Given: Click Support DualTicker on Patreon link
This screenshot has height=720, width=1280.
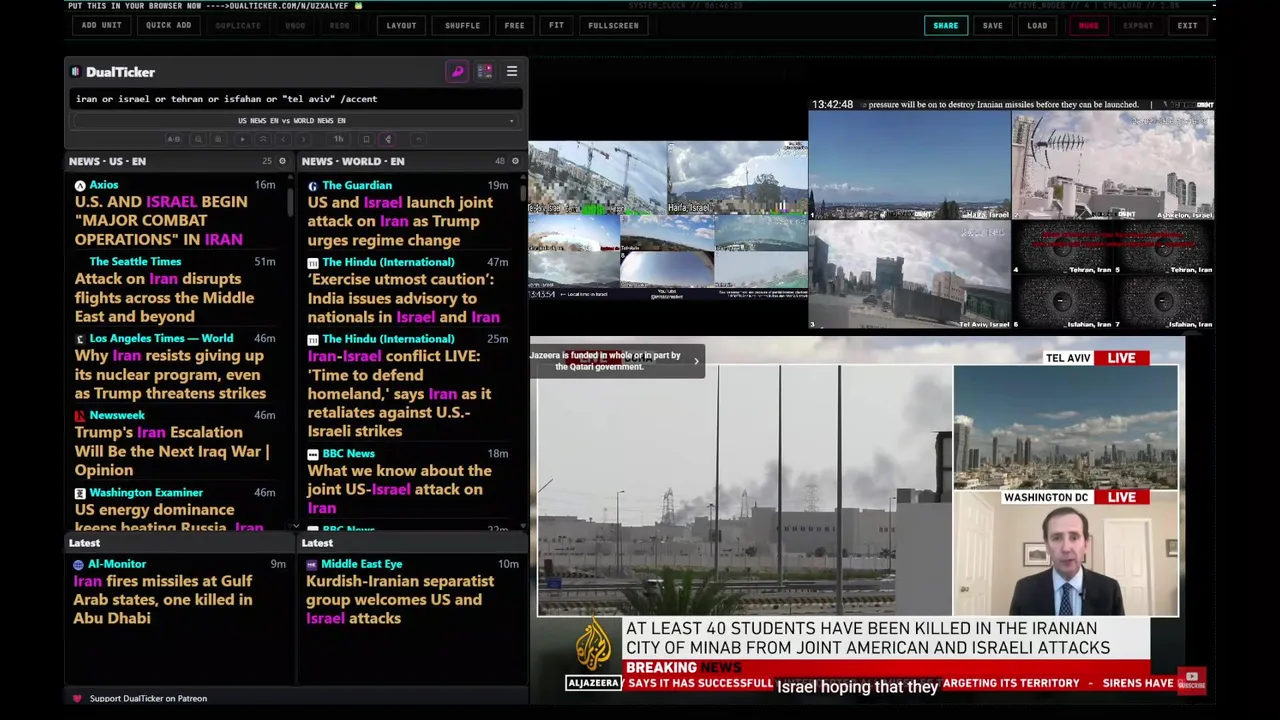Looking at the screenshot, I should click(148, 698).
